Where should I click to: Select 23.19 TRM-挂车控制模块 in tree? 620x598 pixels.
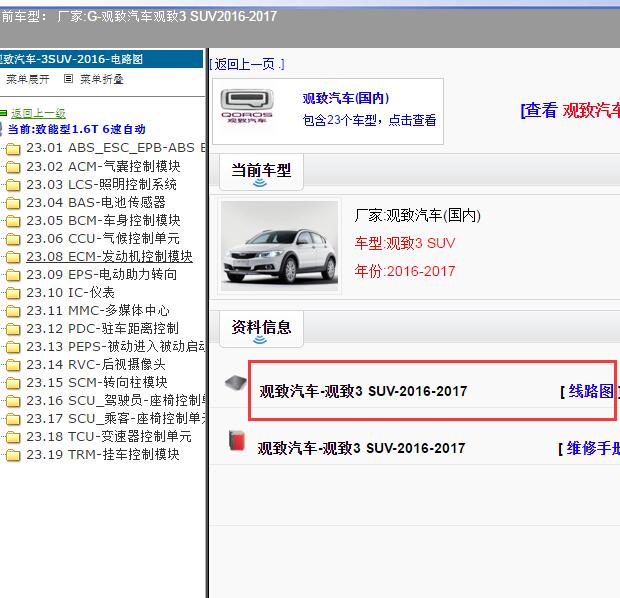(x=103, y=455)
